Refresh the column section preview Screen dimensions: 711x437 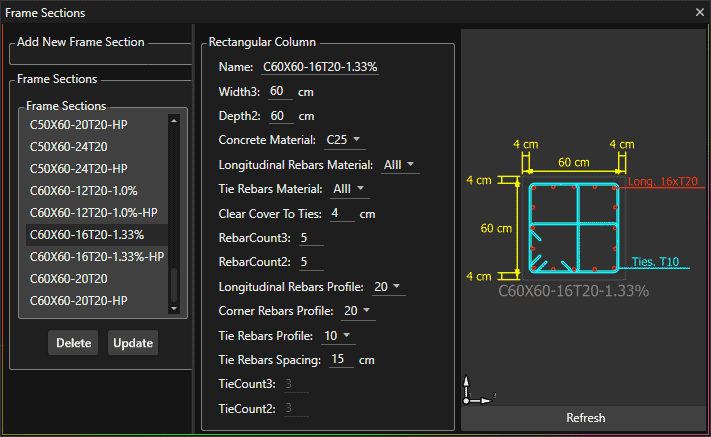pos(585,418)
